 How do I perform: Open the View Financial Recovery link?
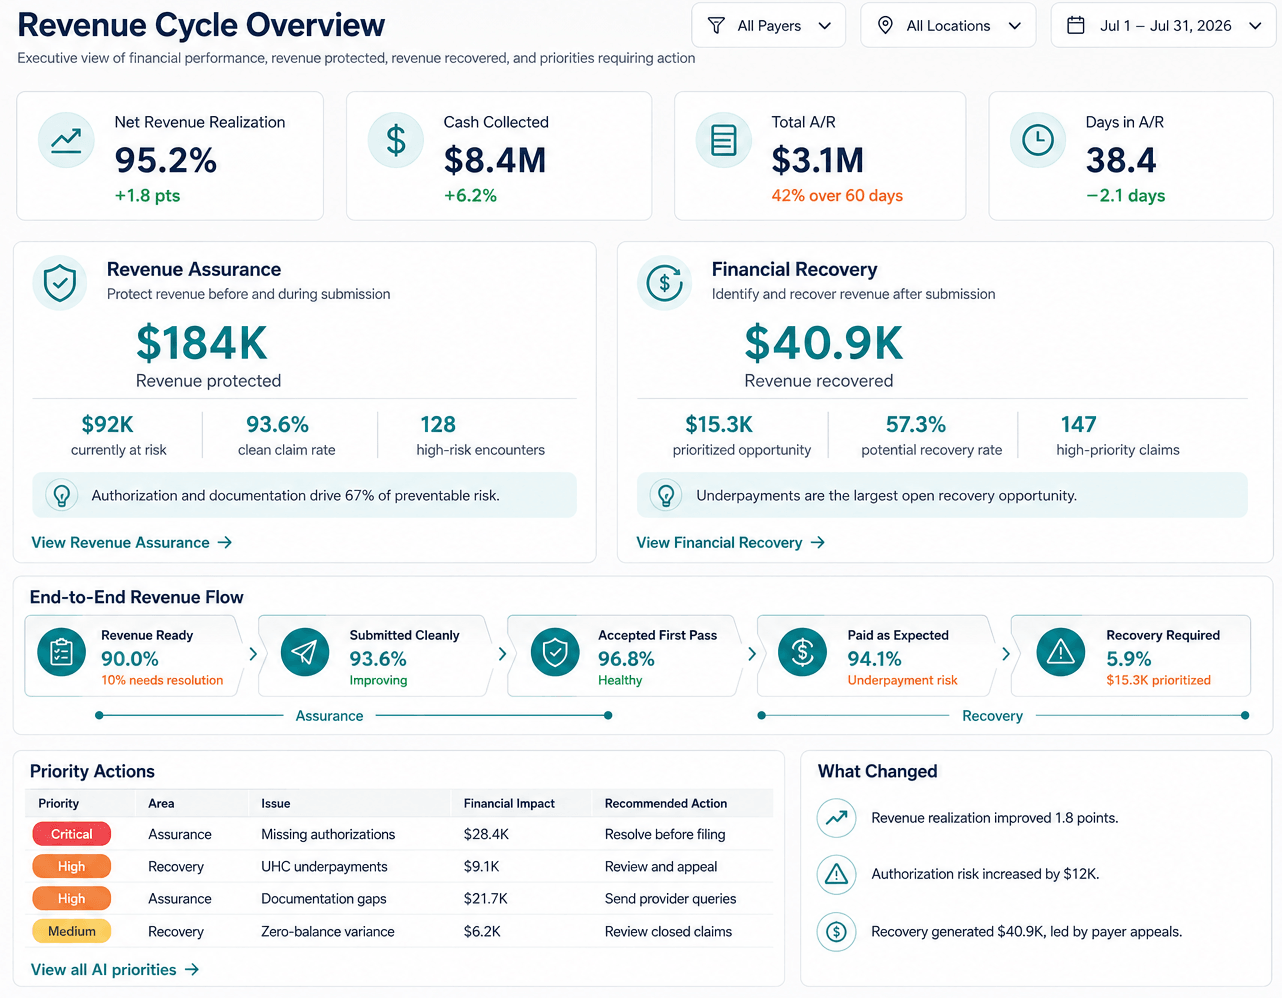tap(731, 542)
